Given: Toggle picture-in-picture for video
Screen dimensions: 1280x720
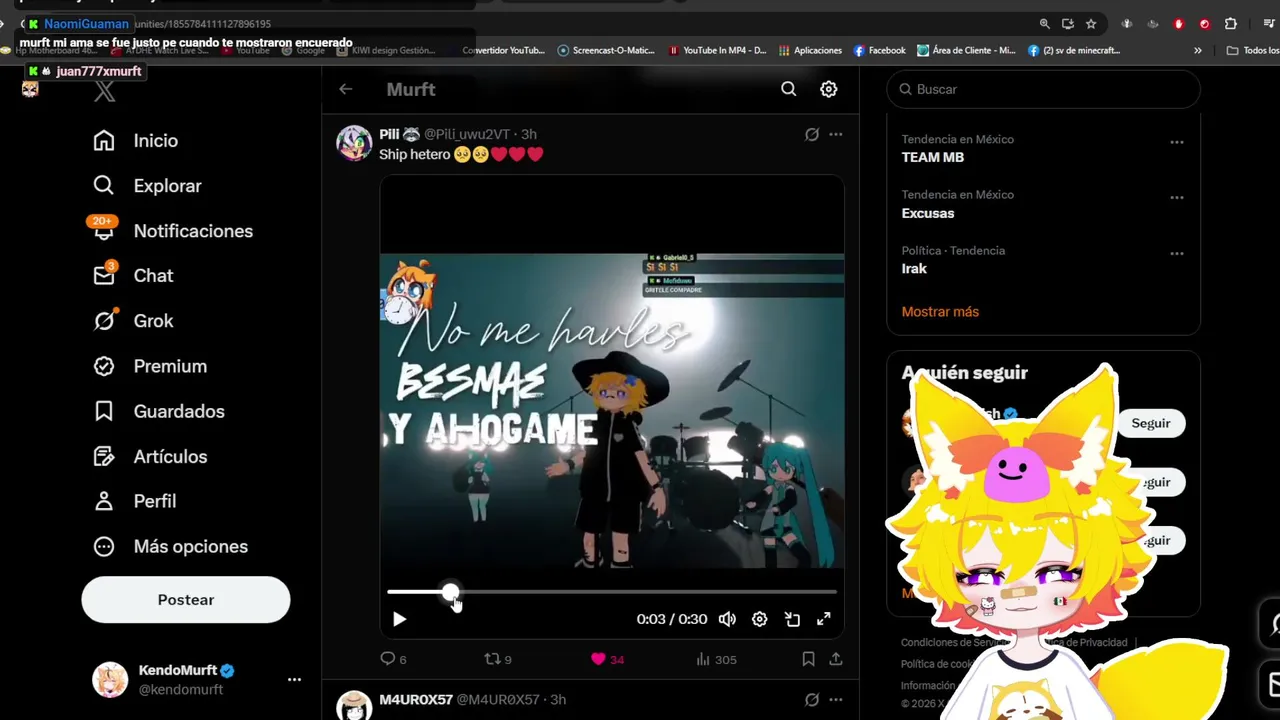Looking at the screenshot, I should click(792, 619).
